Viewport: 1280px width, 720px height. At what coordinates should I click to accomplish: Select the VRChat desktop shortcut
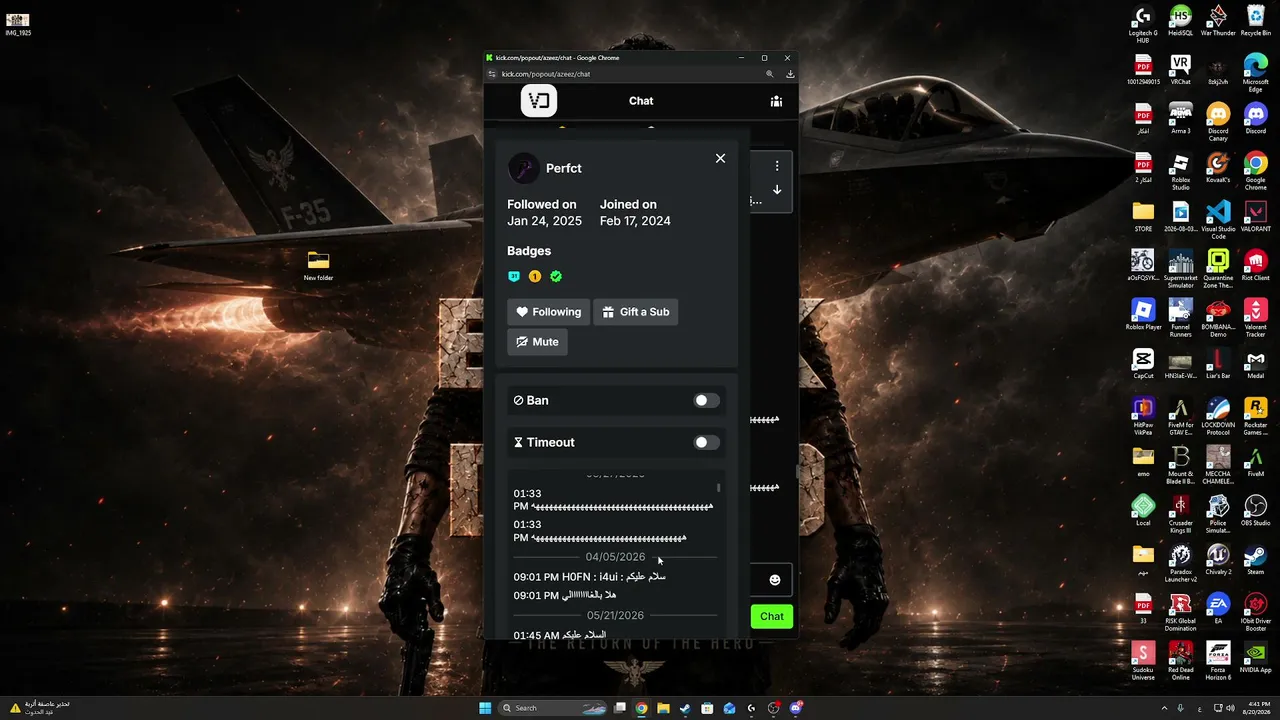(x=1181, y=70)
